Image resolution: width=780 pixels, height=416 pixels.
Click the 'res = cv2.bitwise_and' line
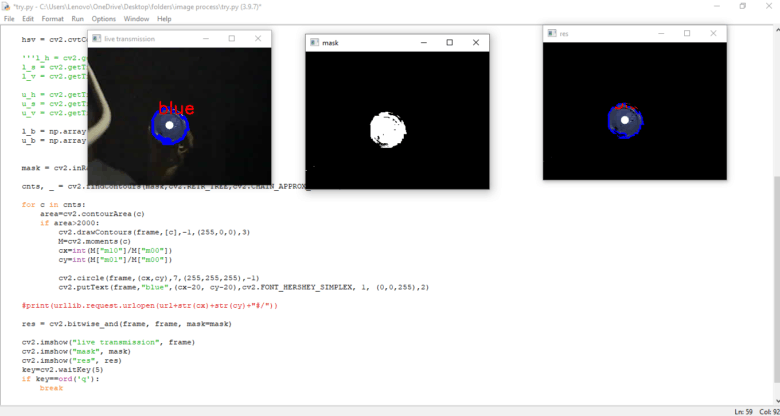coord(127,324)
